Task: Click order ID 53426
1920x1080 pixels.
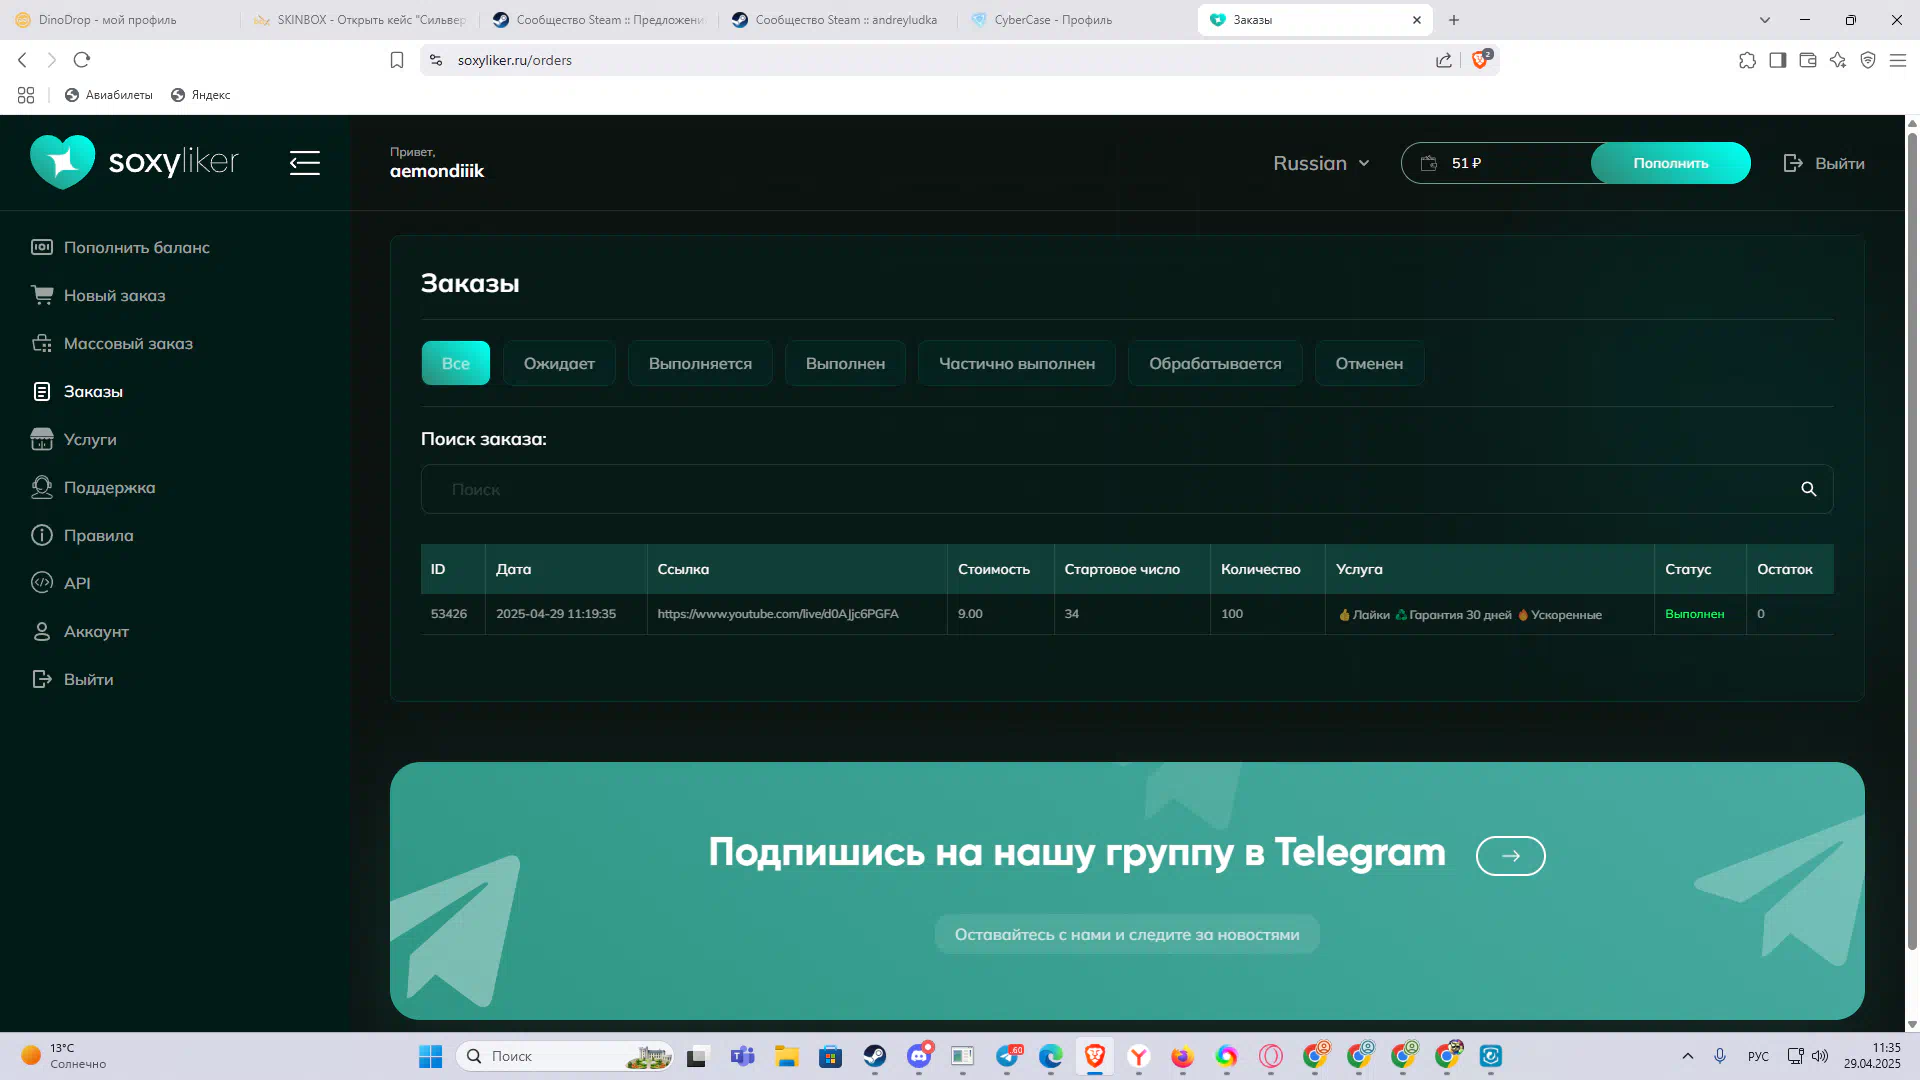Action: (x=449, y=614)
